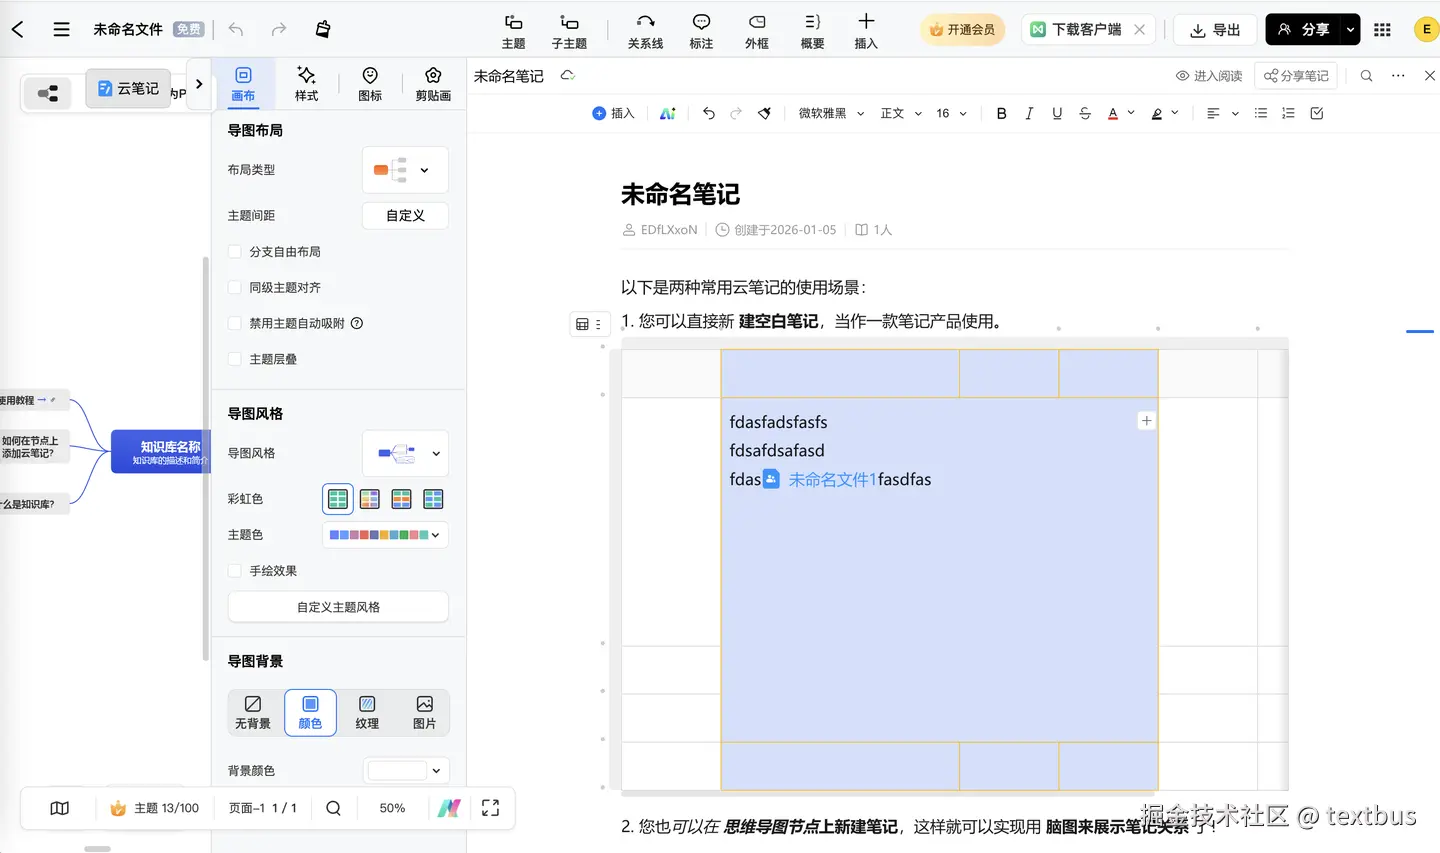Click the 开通会员 membership button
This screenshot has width=1440, height=853.
pos(962,30)
